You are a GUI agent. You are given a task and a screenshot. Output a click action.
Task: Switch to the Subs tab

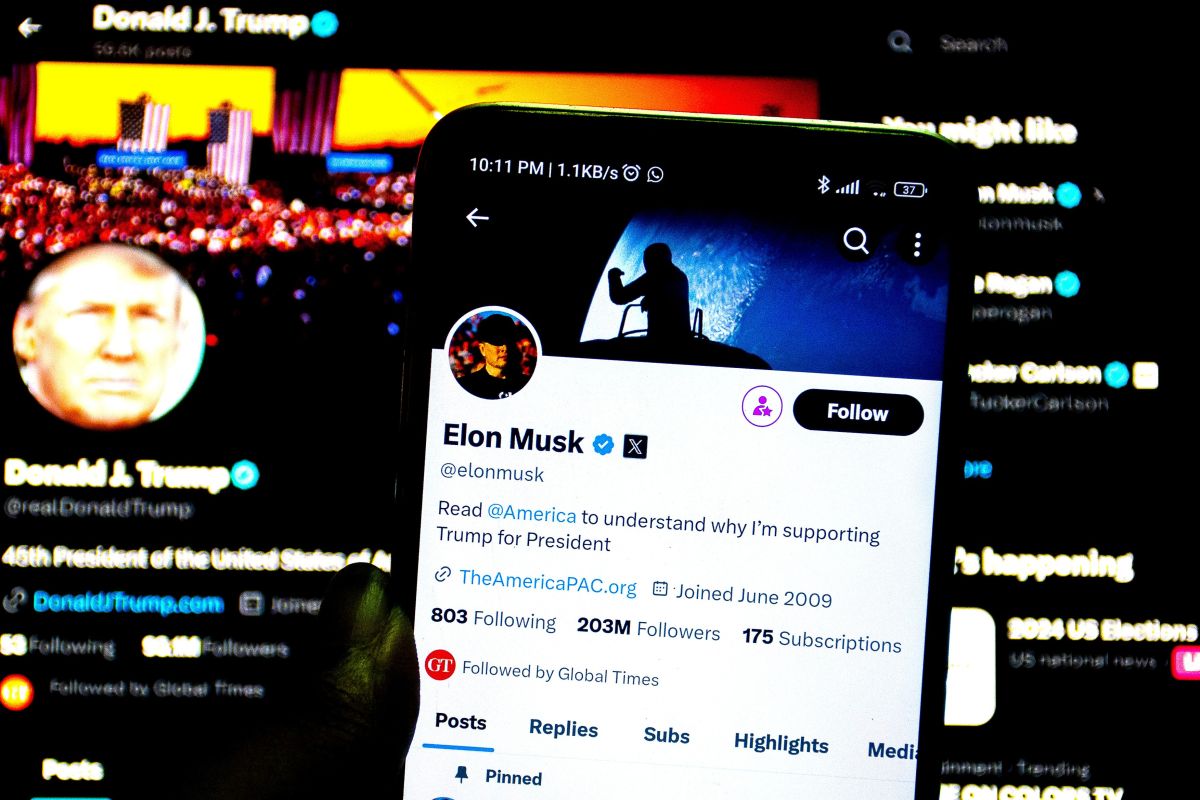(x=667, y=736)
